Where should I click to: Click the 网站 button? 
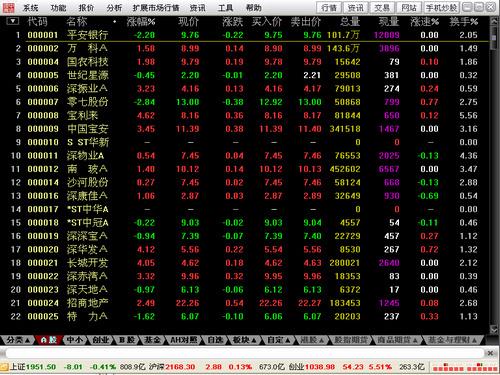coord(409,8)
